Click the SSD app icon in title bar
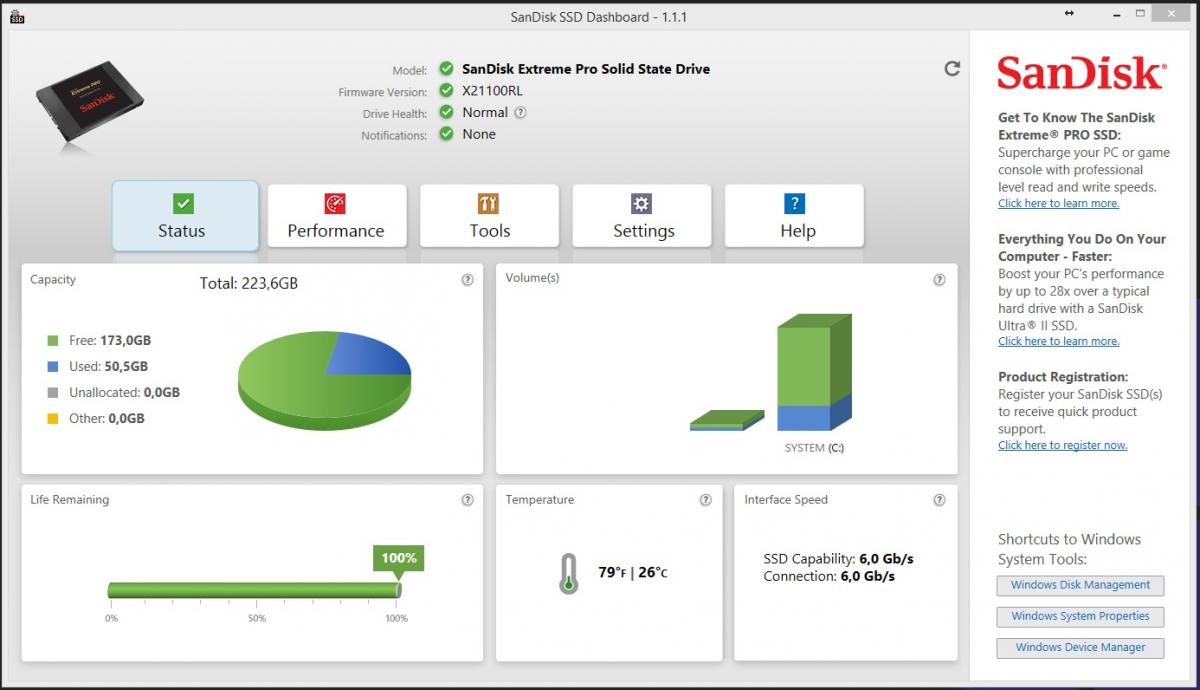The height and width of the screenshot is (690, 1200). pyautogui.click(x=17, y=16)
